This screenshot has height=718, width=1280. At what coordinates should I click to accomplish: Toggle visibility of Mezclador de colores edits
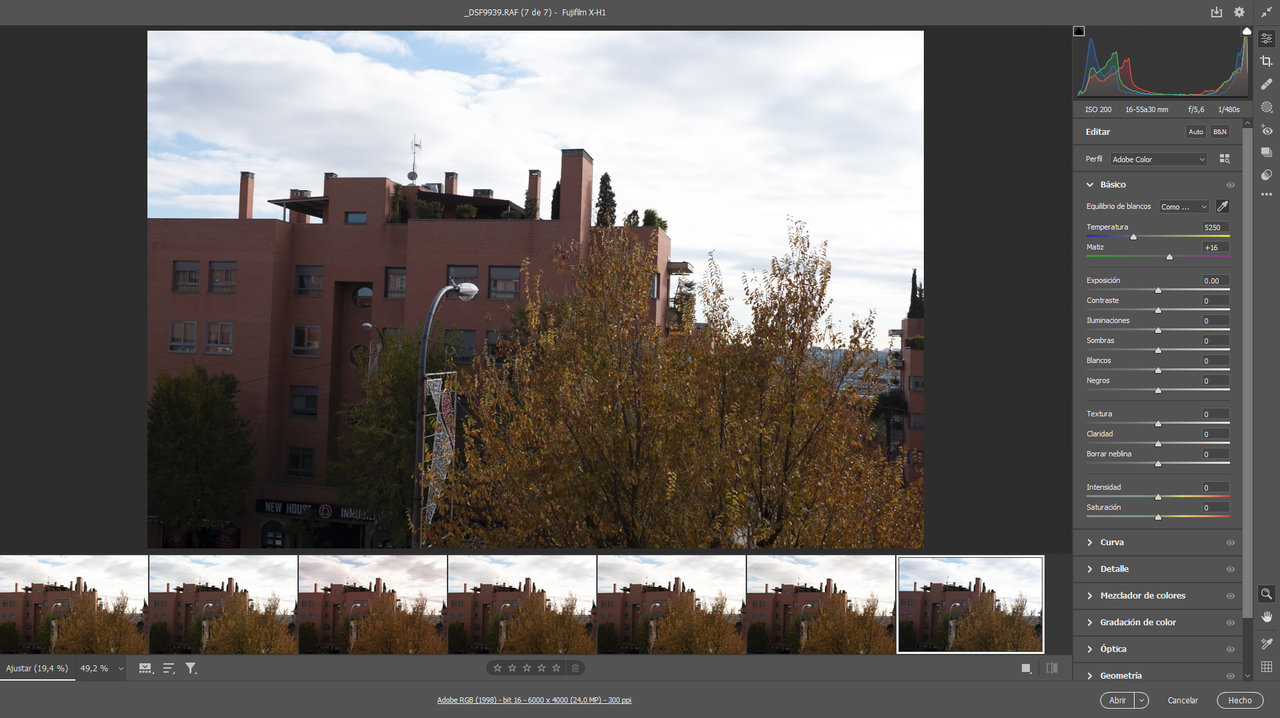click(x=1230, y=596)
